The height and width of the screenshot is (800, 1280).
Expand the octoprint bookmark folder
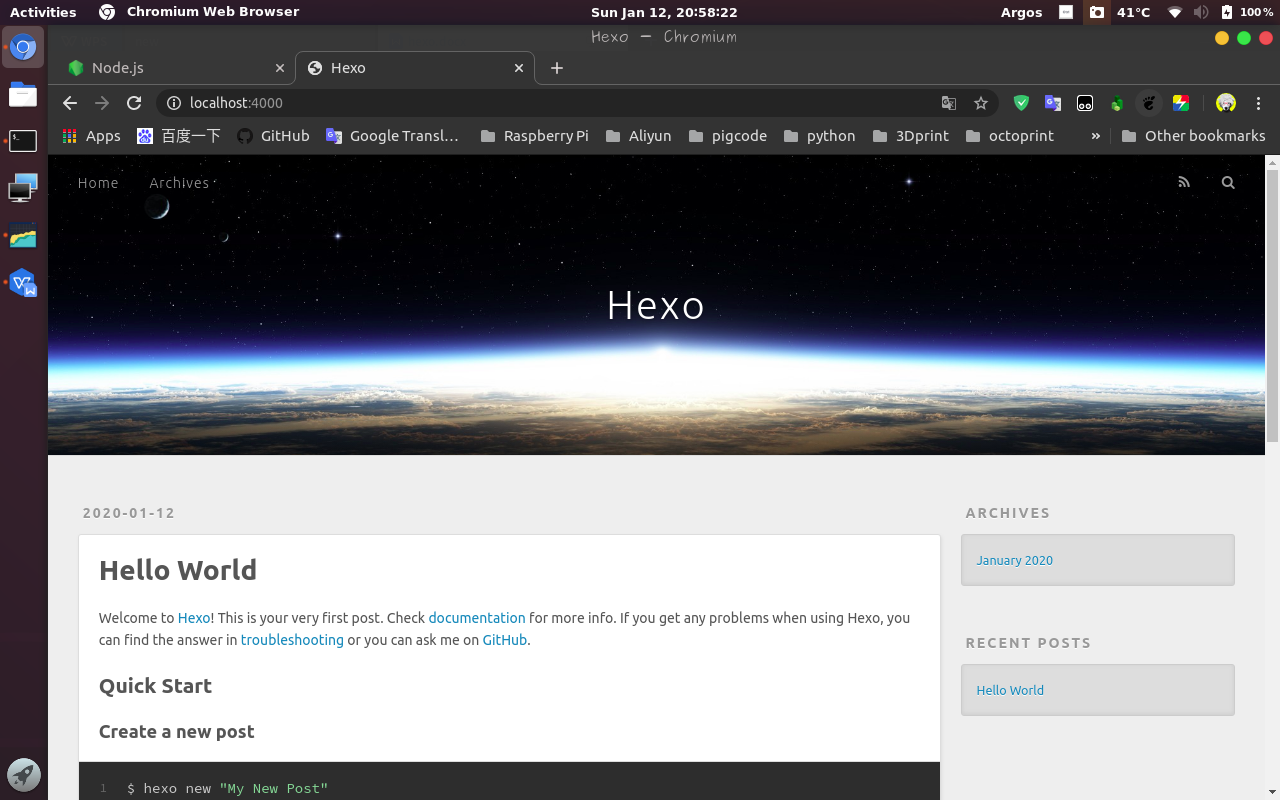1009,136
